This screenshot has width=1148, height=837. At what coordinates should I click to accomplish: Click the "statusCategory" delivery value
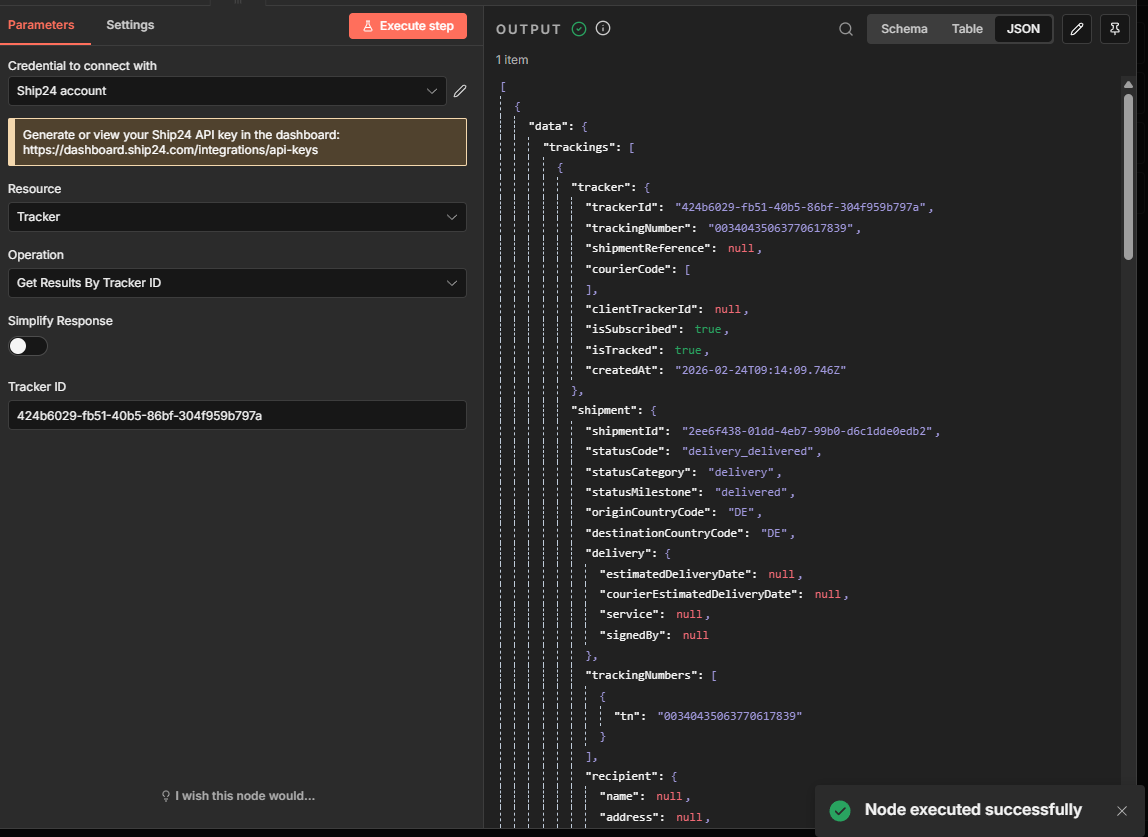pyautogui.click(x=741, y=472)
